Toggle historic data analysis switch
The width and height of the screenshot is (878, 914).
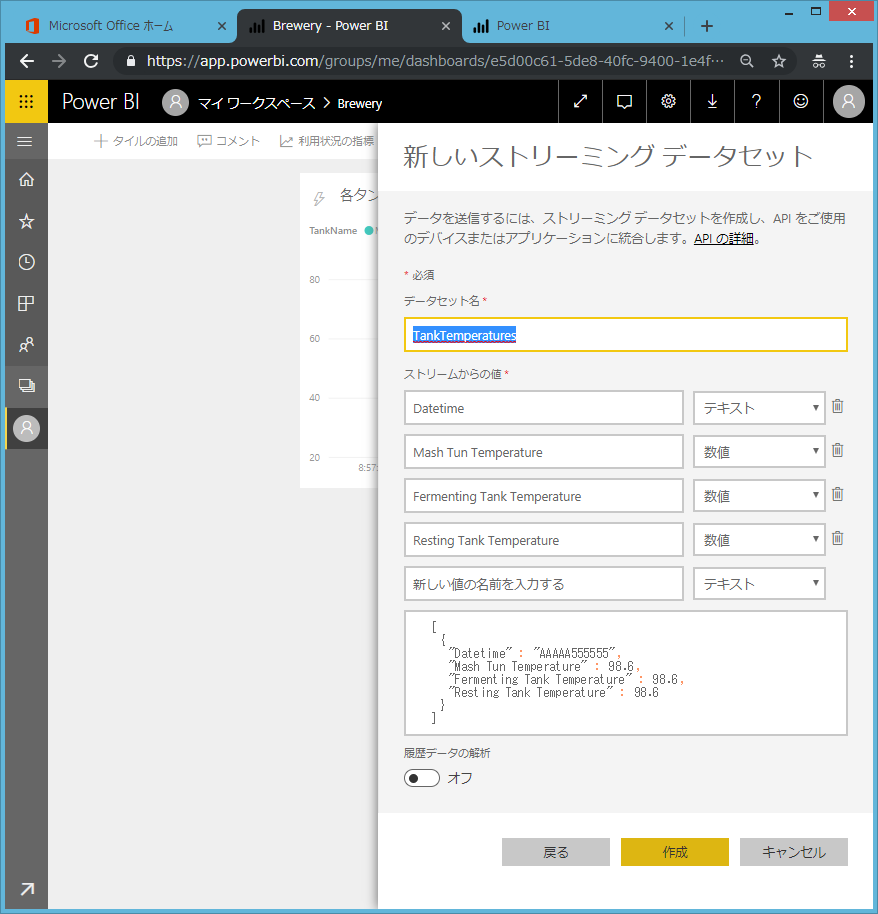[422, 778]
